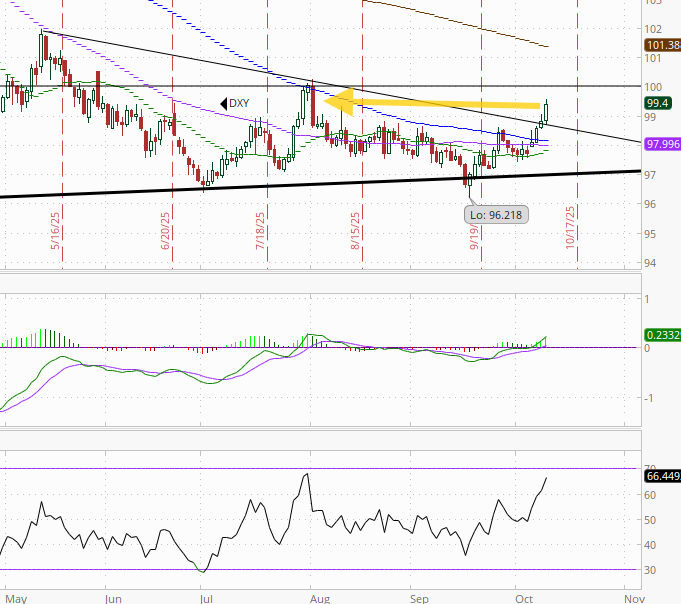Select the 'Lo: 96.218' low price bubble
Viewport: 681px width, 604px height.
(496, 215)
